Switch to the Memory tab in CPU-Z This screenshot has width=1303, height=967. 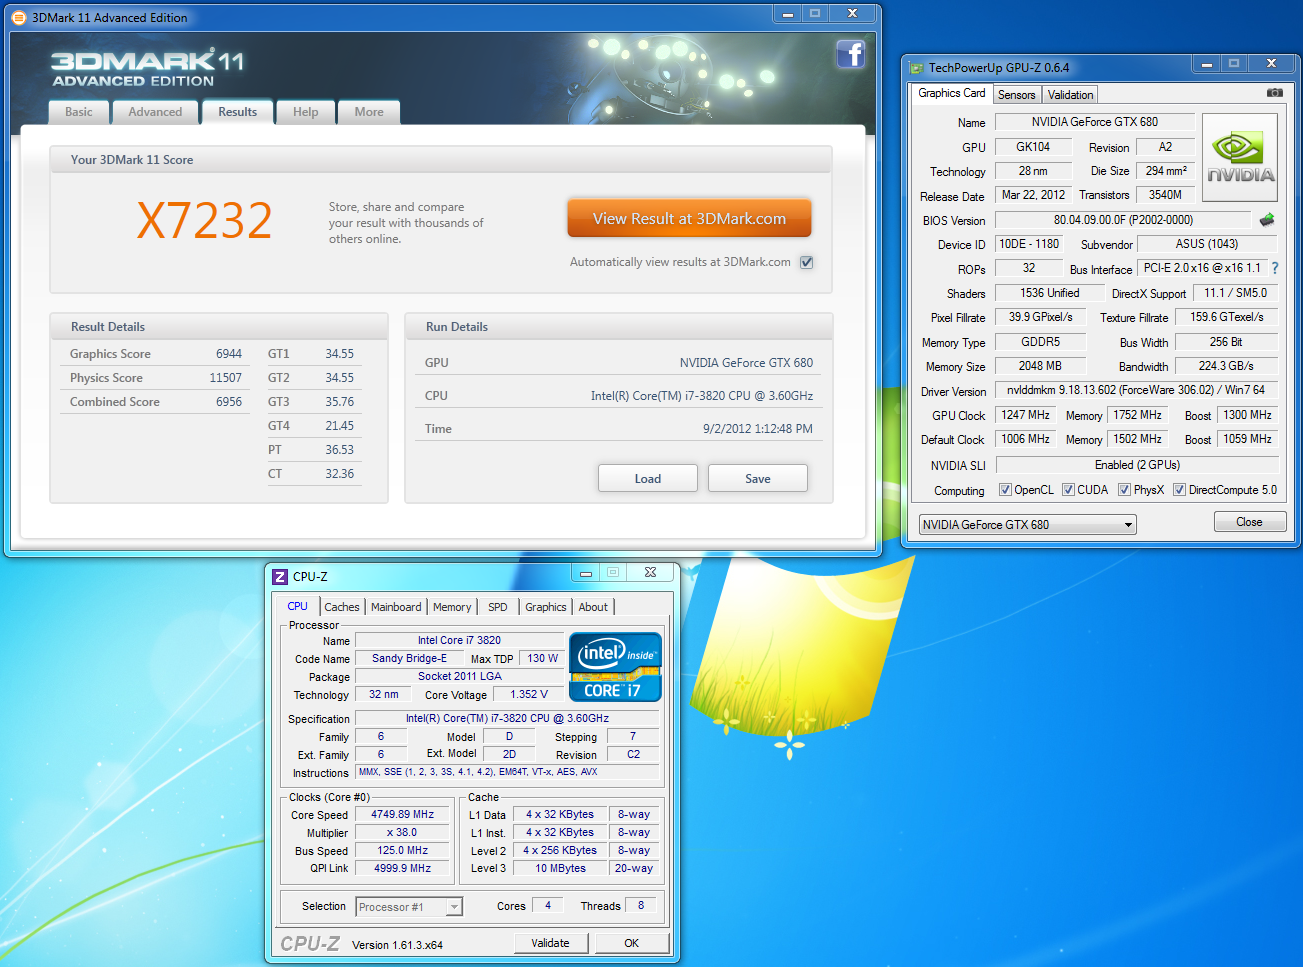452,607
